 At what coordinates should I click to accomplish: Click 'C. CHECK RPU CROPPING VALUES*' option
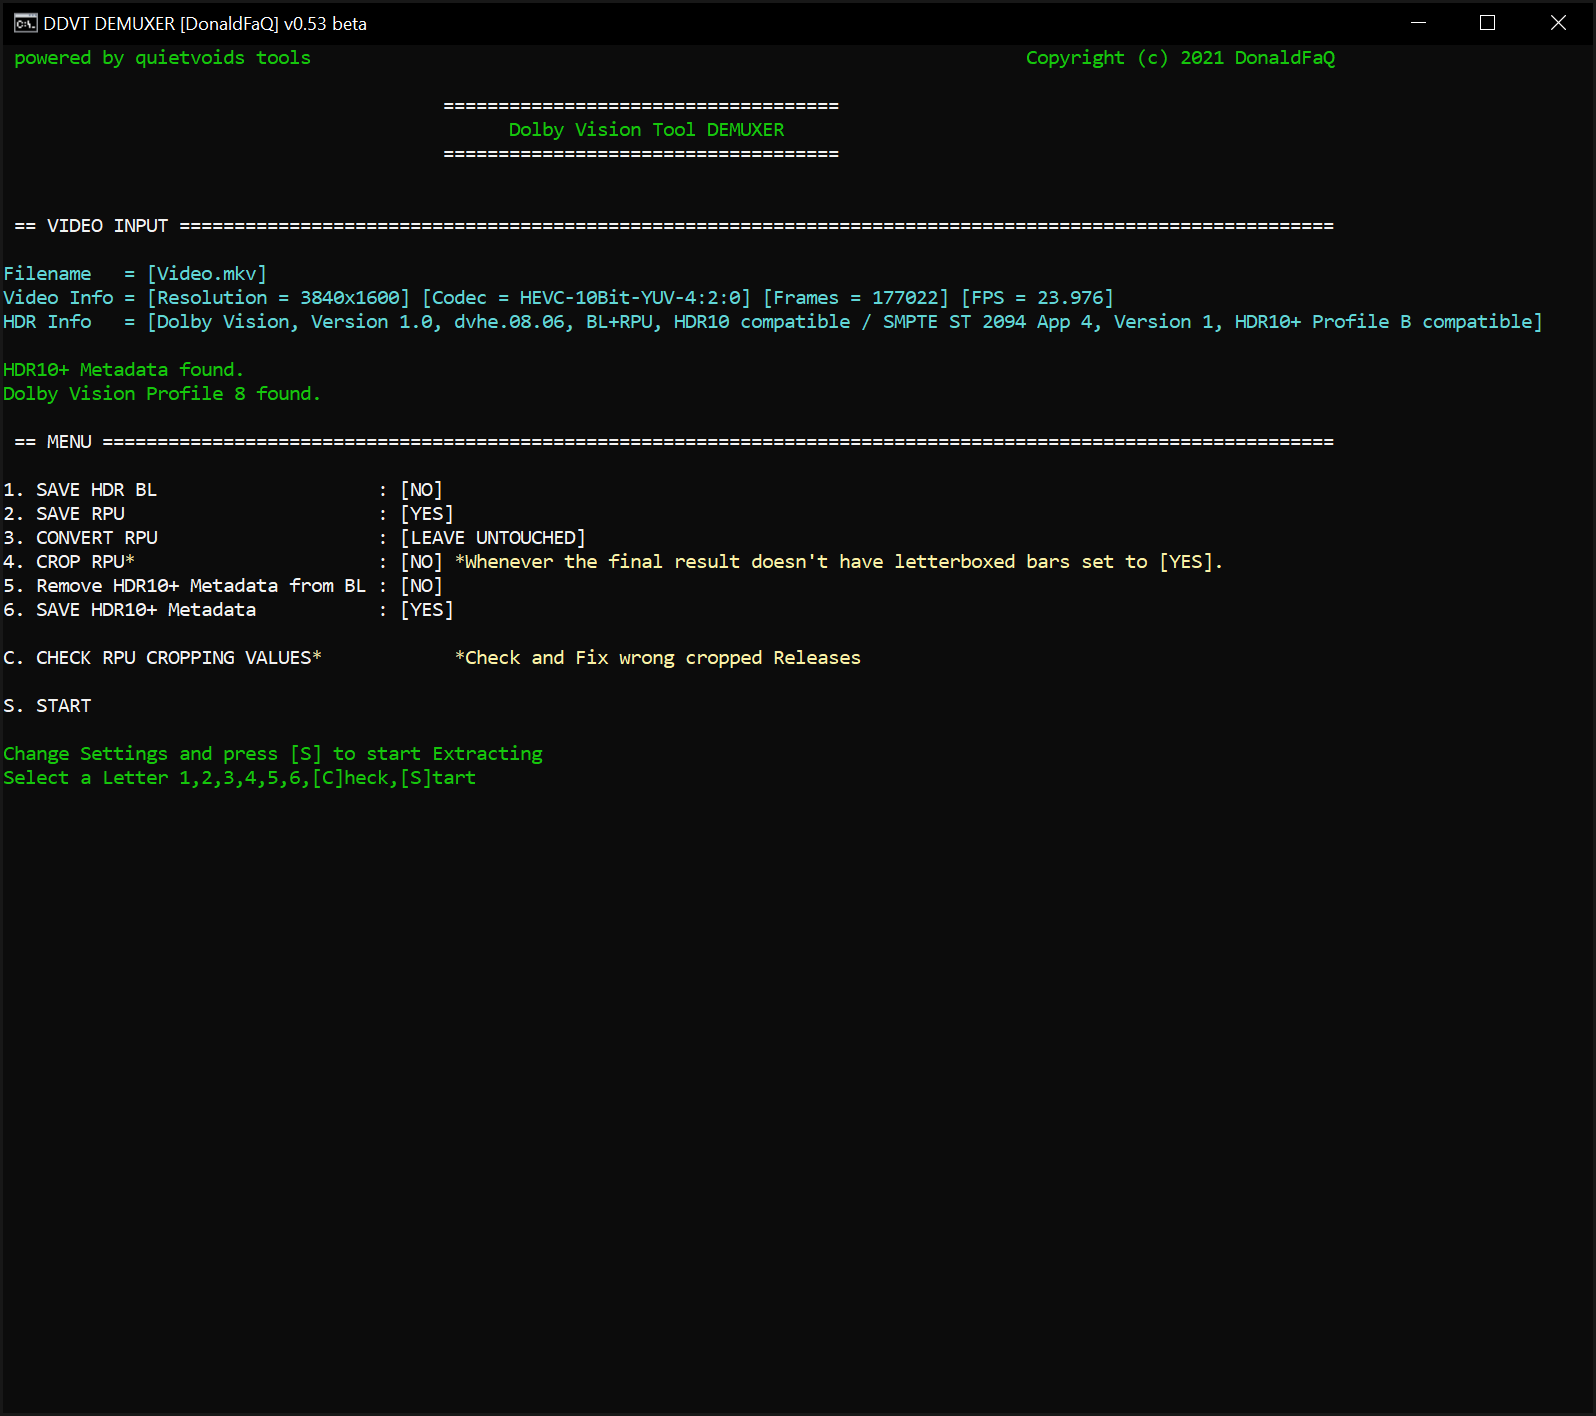coord(162,658)
